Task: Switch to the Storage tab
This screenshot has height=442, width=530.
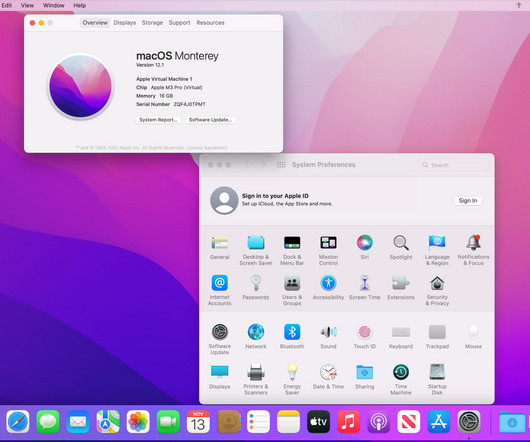Action: click(x=152, y=23)
